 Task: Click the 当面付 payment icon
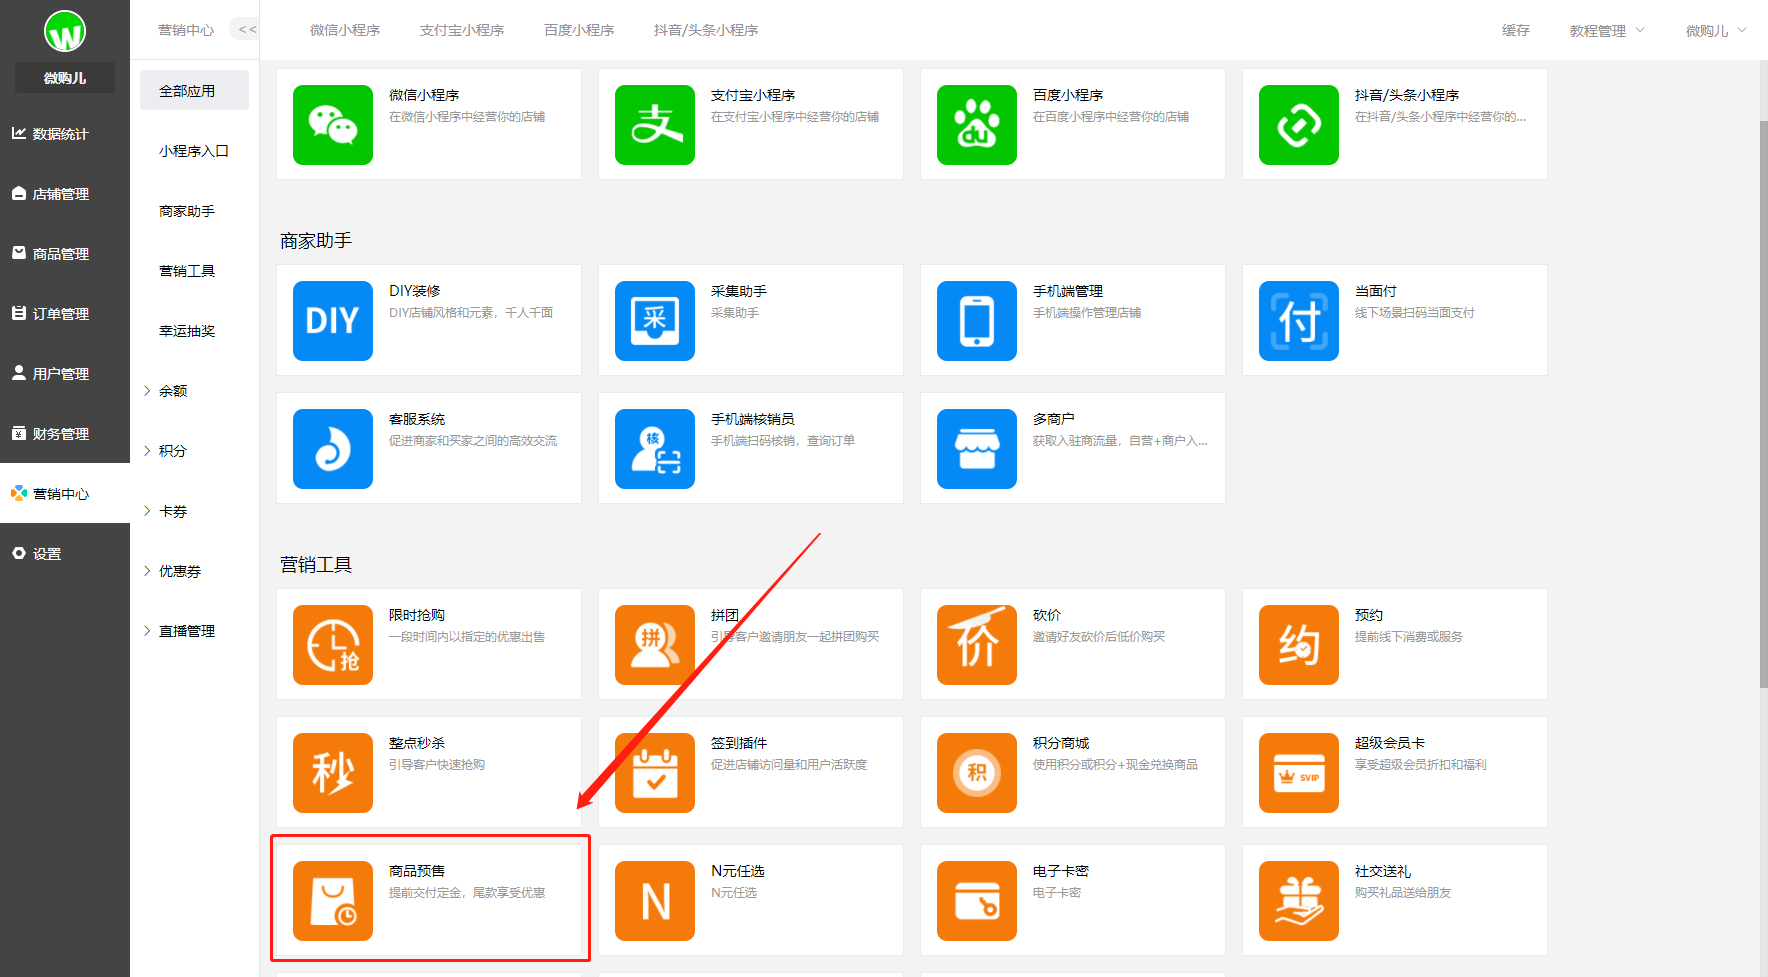coord(1298,321)
